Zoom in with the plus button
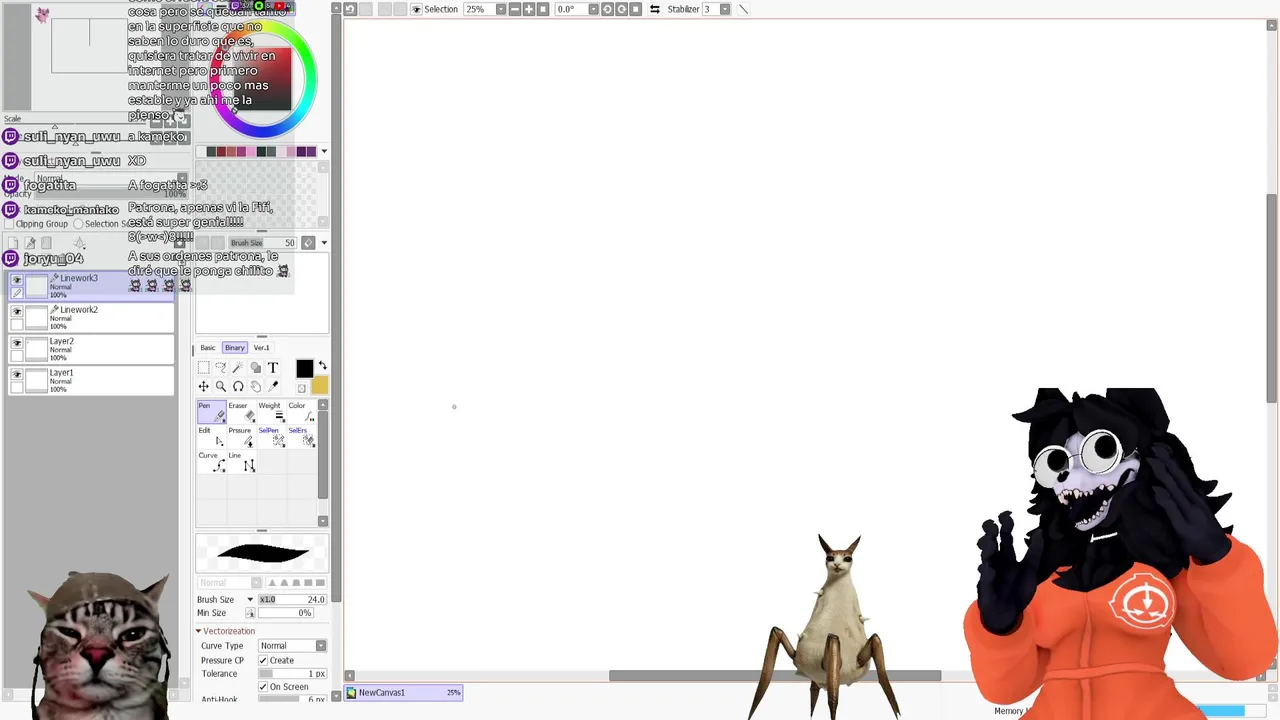 (x=529, y=9)
